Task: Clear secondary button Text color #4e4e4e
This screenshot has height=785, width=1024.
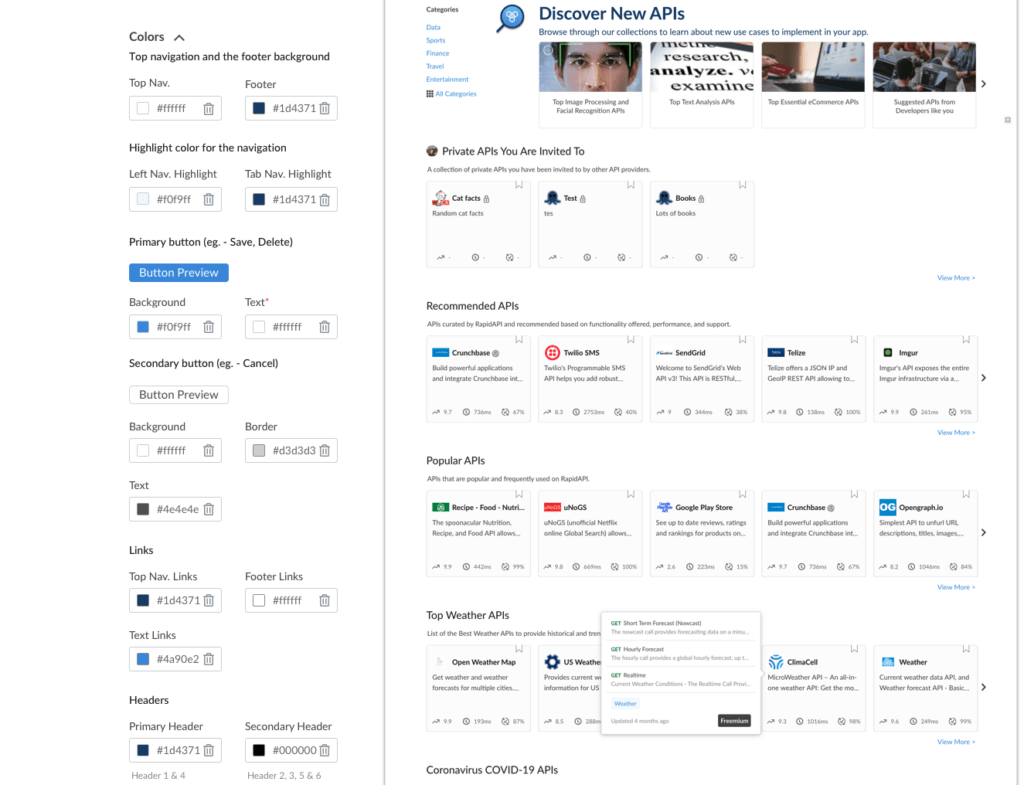Action: [208, 509]
